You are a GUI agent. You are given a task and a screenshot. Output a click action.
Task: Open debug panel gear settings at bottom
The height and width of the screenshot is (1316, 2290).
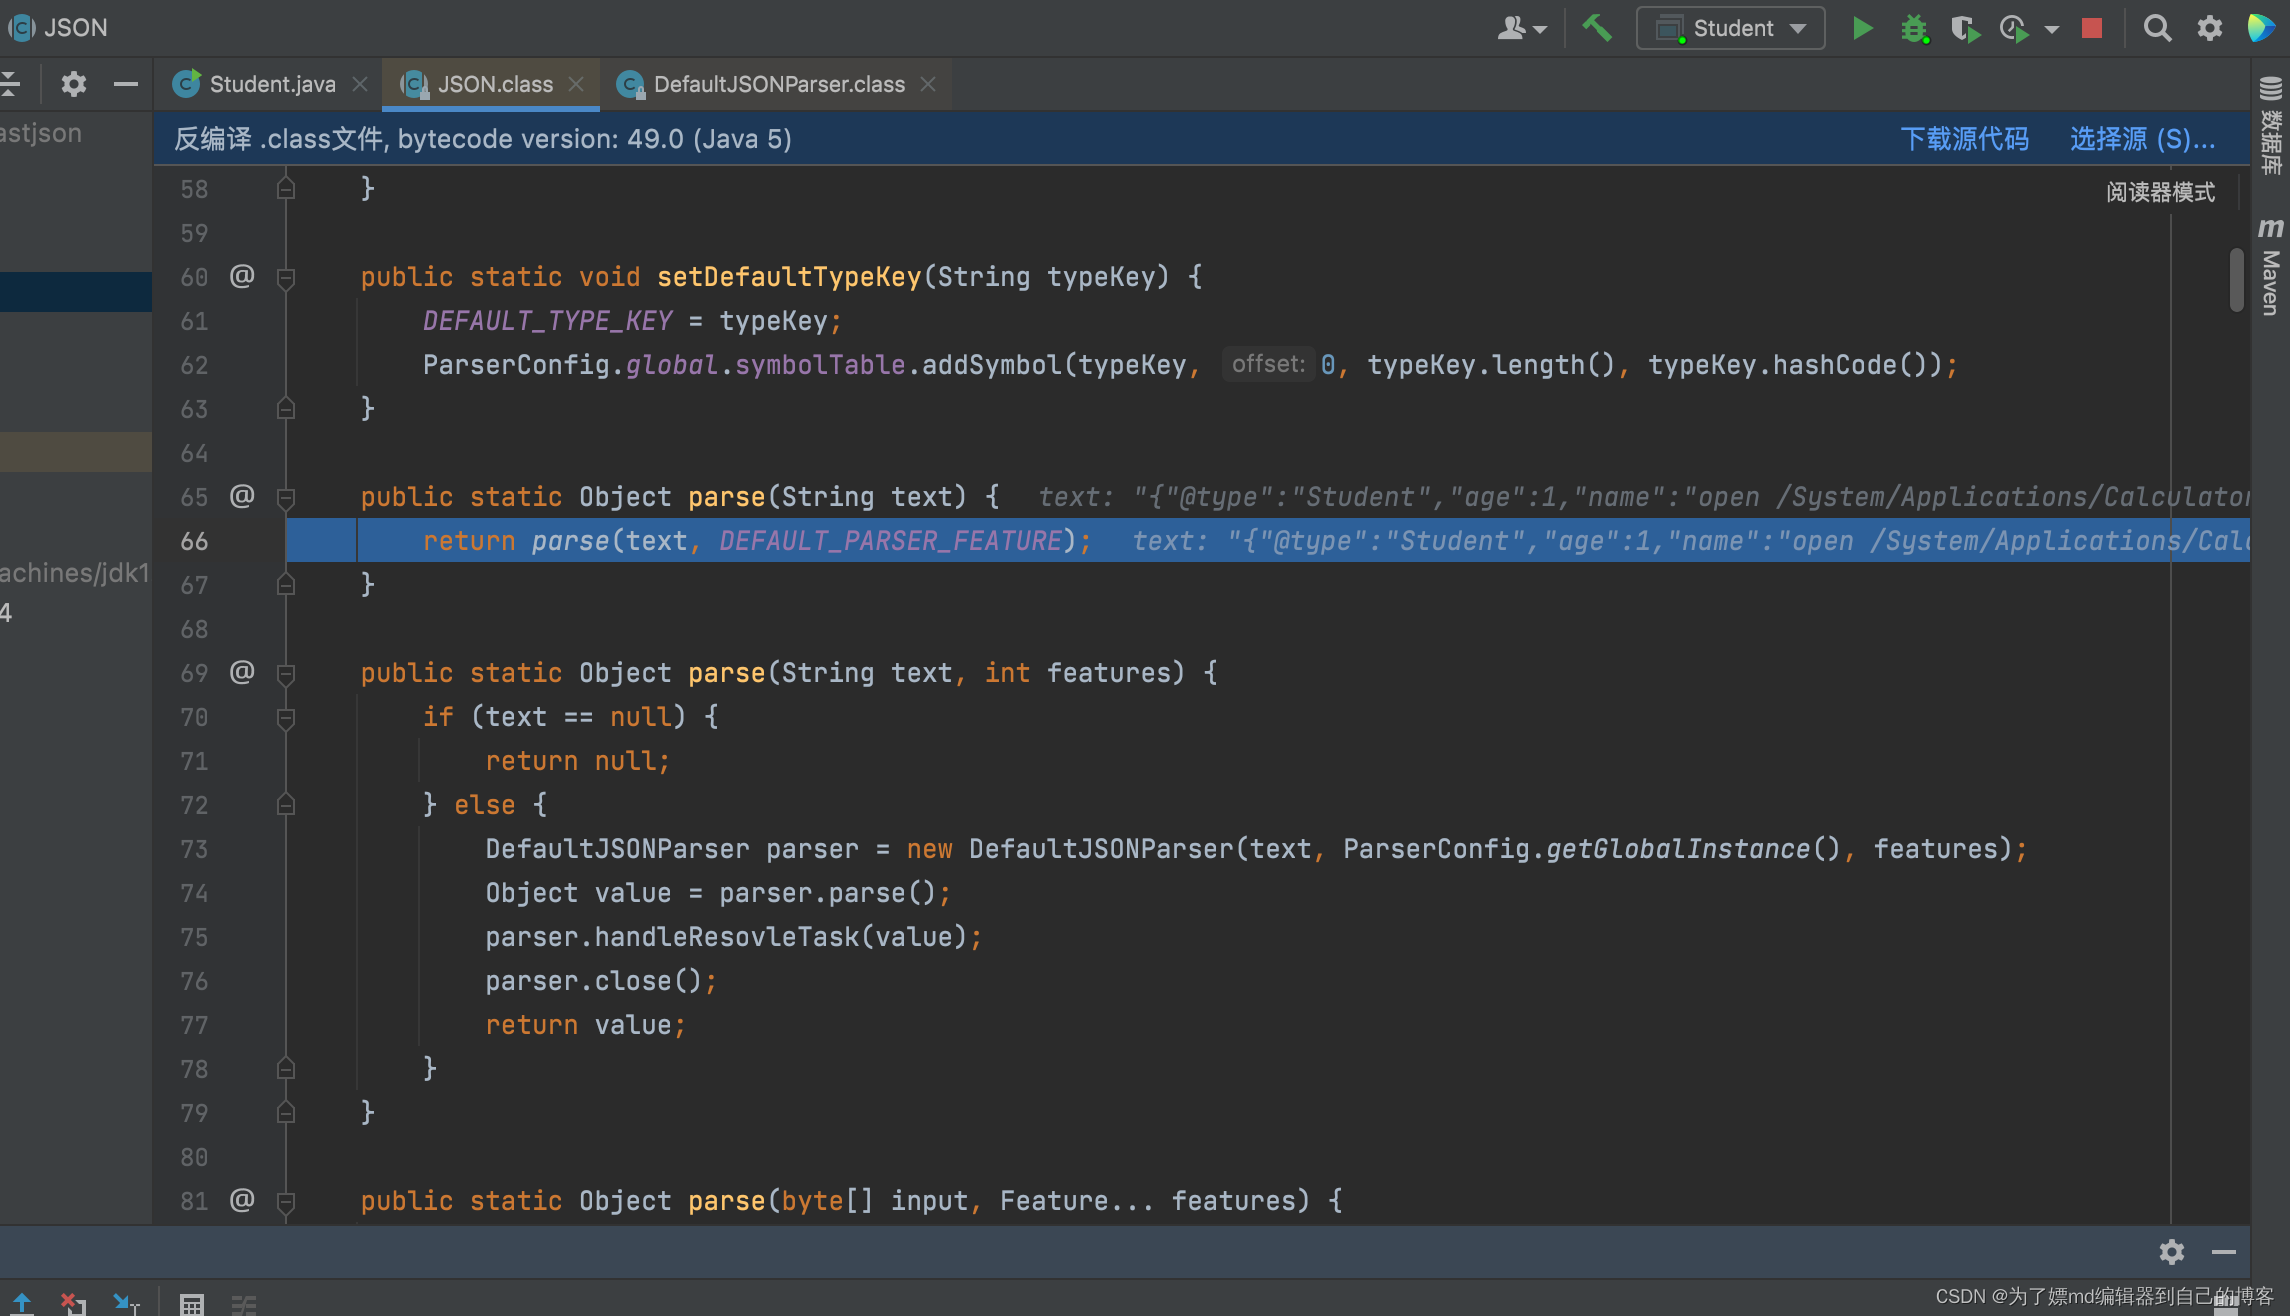(x=2171, y=1252)
